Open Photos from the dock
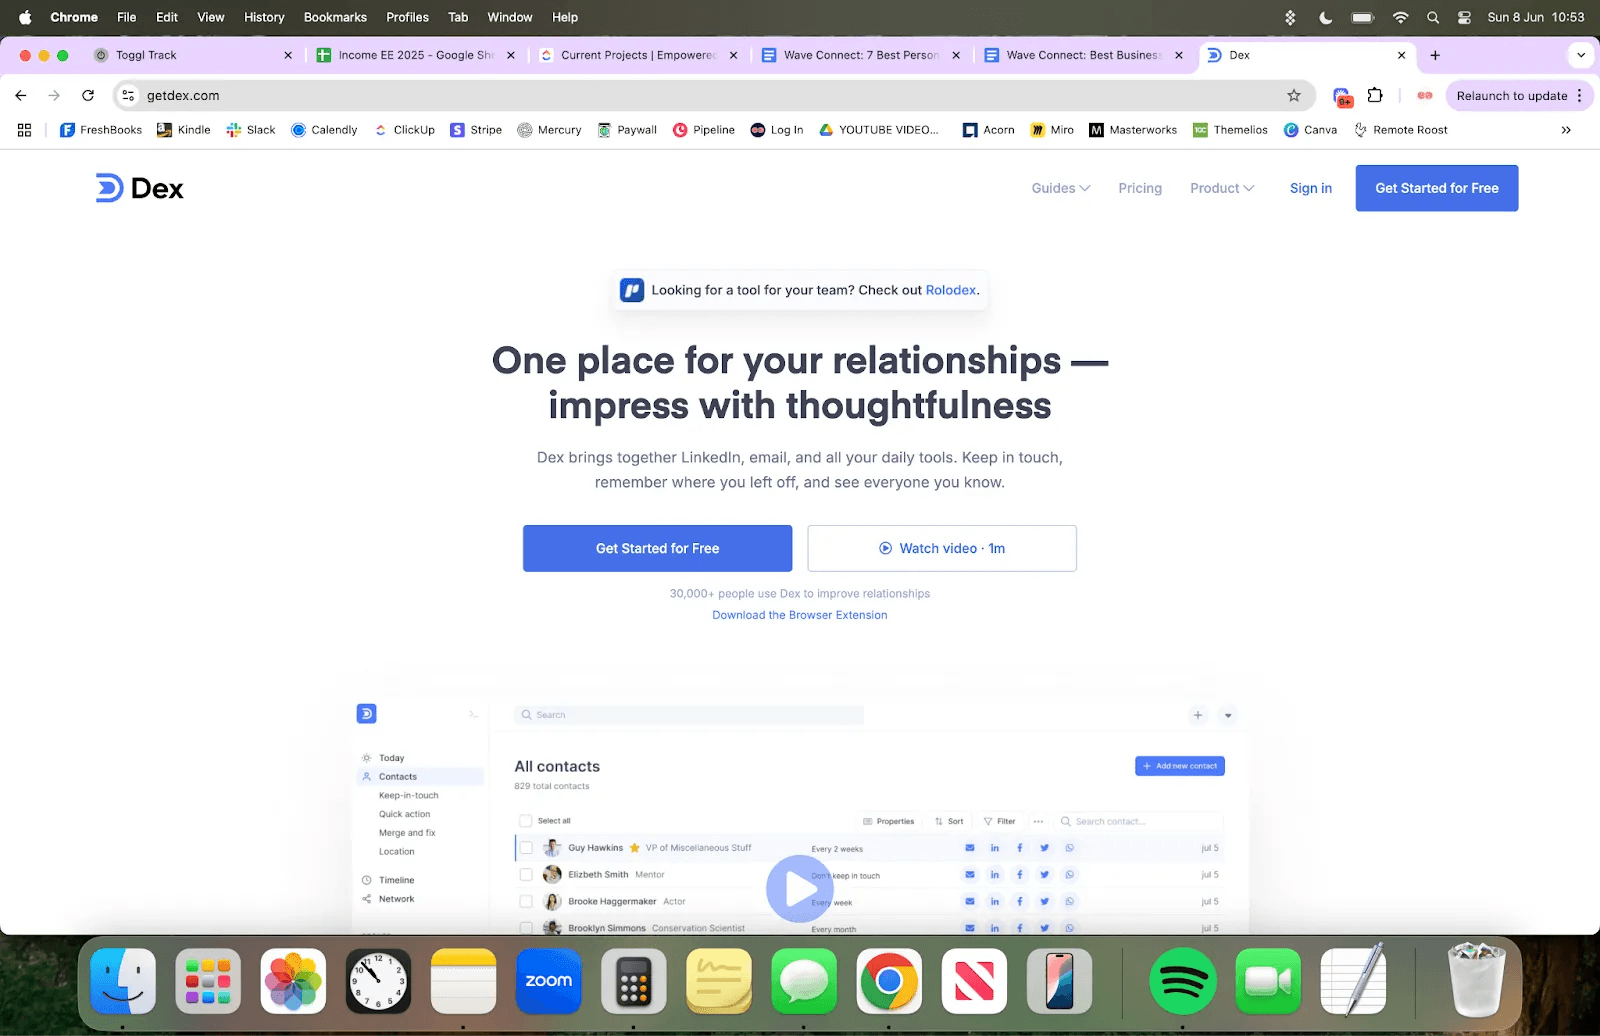Viewport: 1600px width, 1036px height. coord(294,981)
